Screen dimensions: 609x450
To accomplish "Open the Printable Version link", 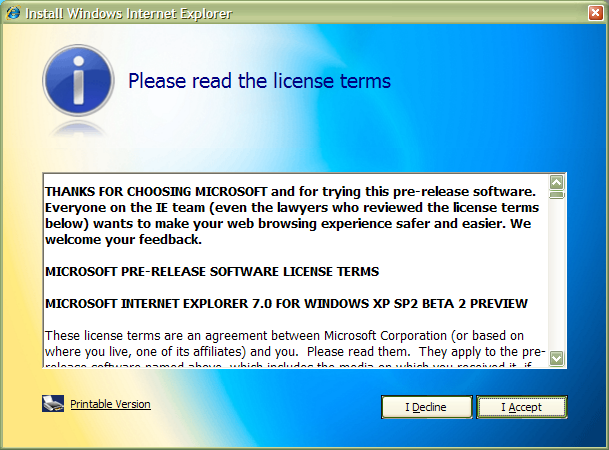I will pyautogui.click(x=110, y=404).
